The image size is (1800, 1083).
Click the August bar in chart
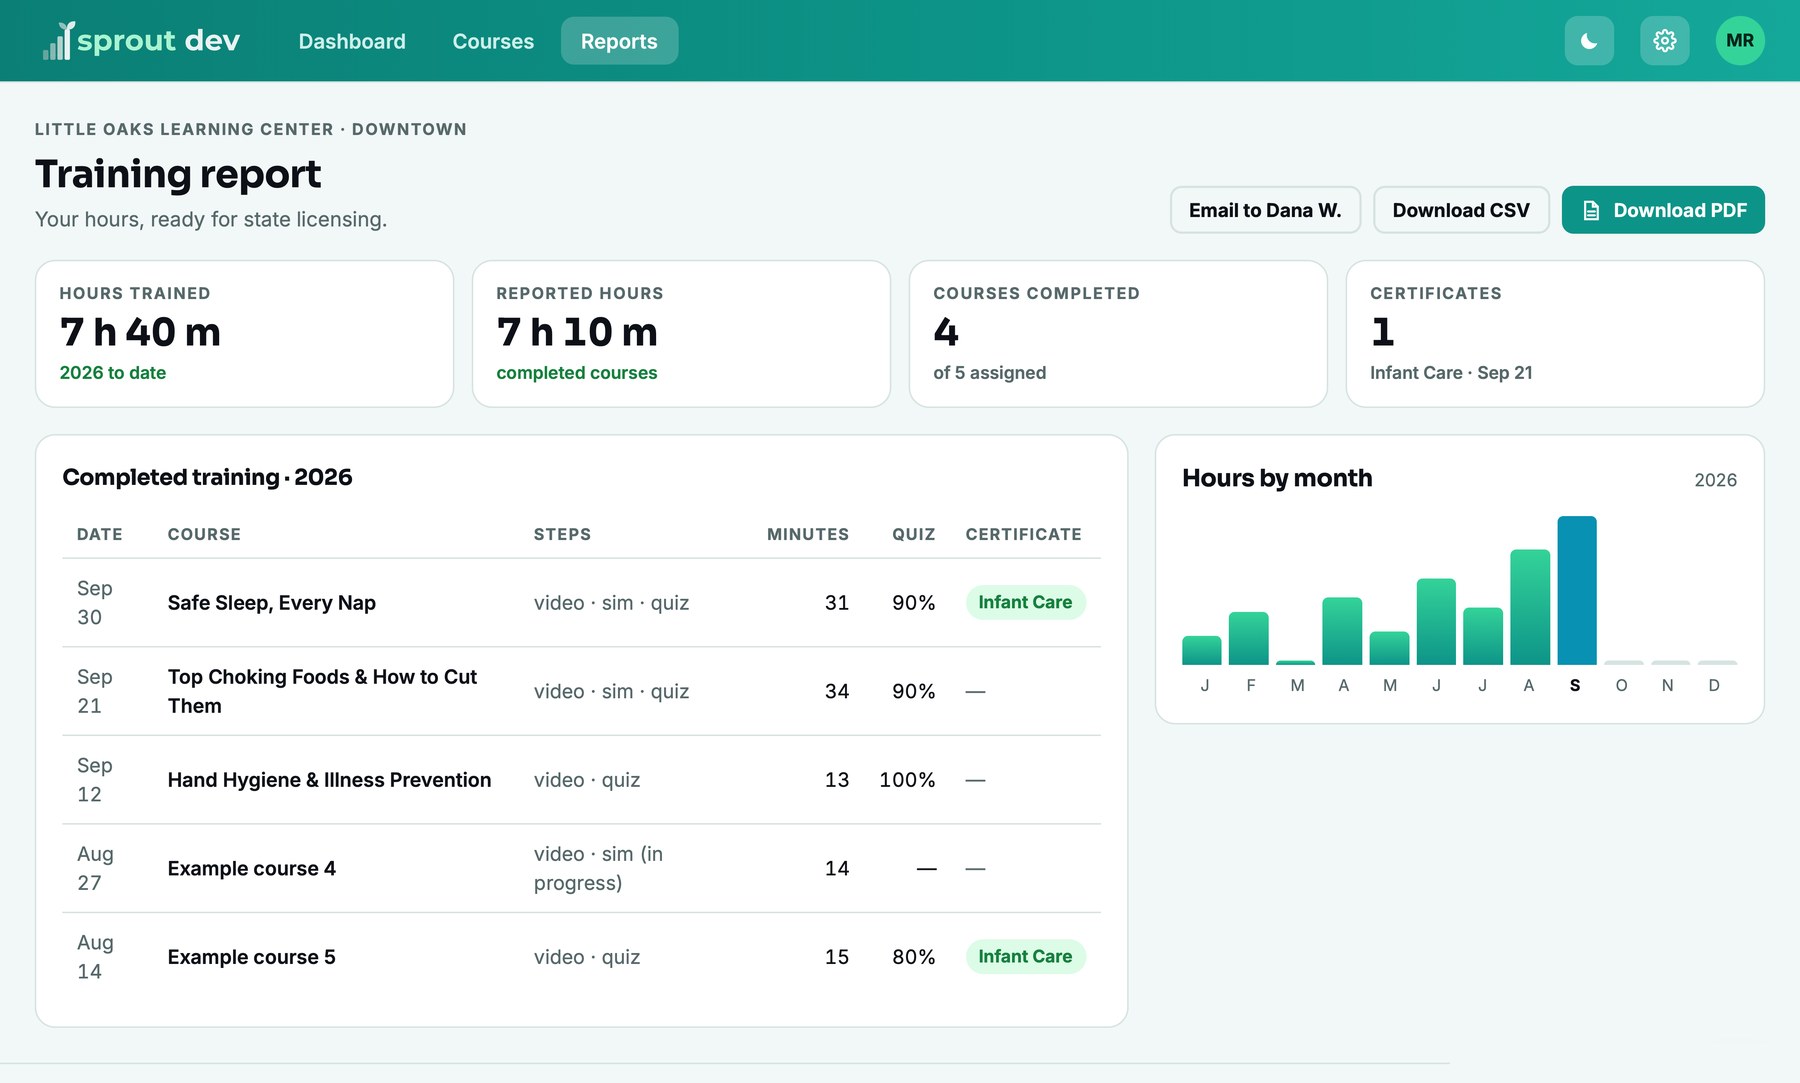[x=1530, y=607]
